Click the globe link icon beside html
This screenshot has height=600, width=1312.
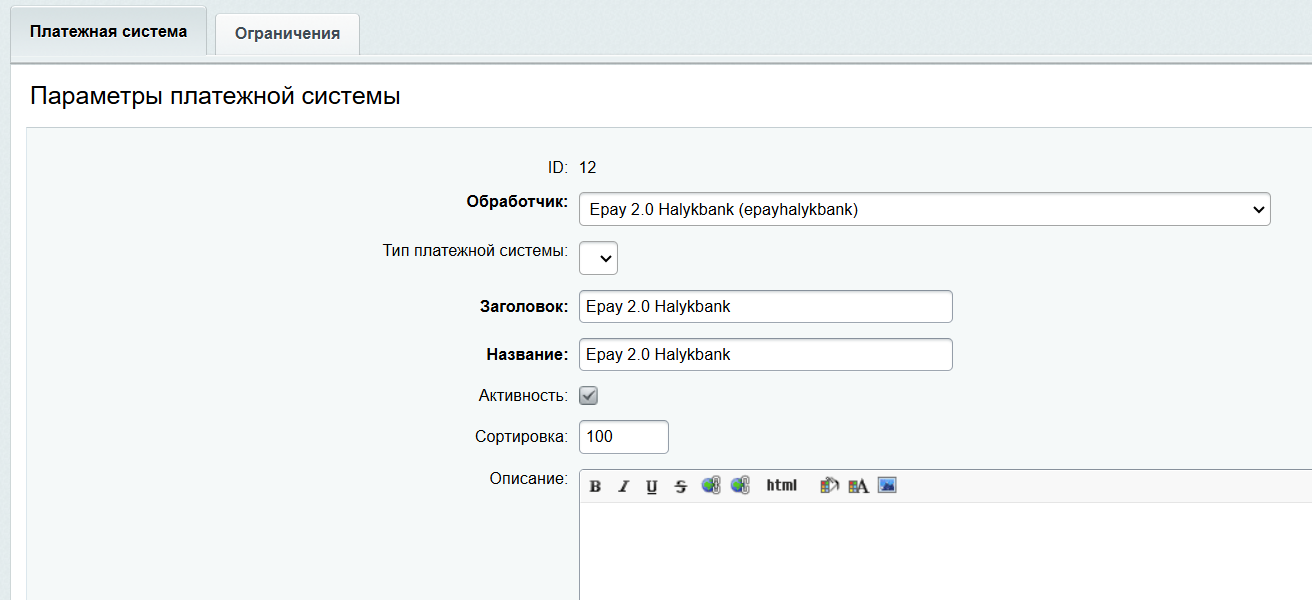pyautogui.click(x=740, y=486)
